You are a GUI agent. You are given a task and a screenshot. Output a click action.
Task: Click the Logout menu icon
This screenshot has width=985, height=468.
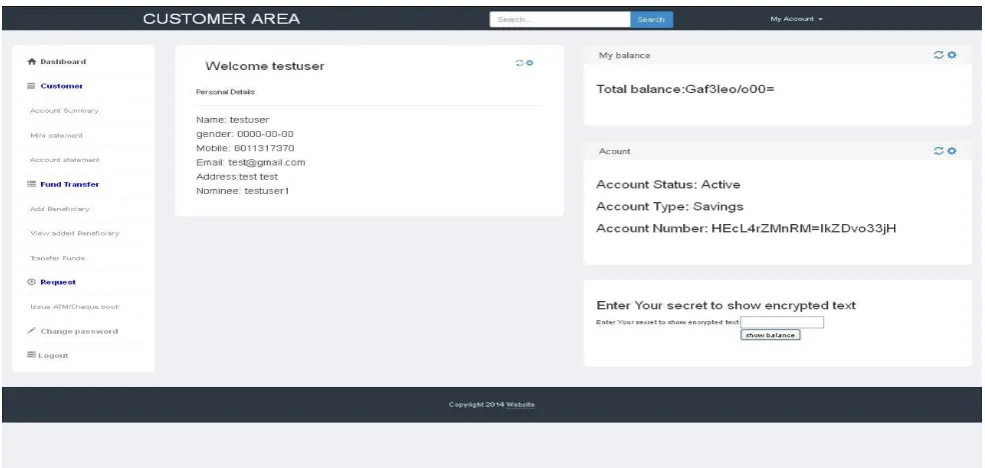[31, 355]
